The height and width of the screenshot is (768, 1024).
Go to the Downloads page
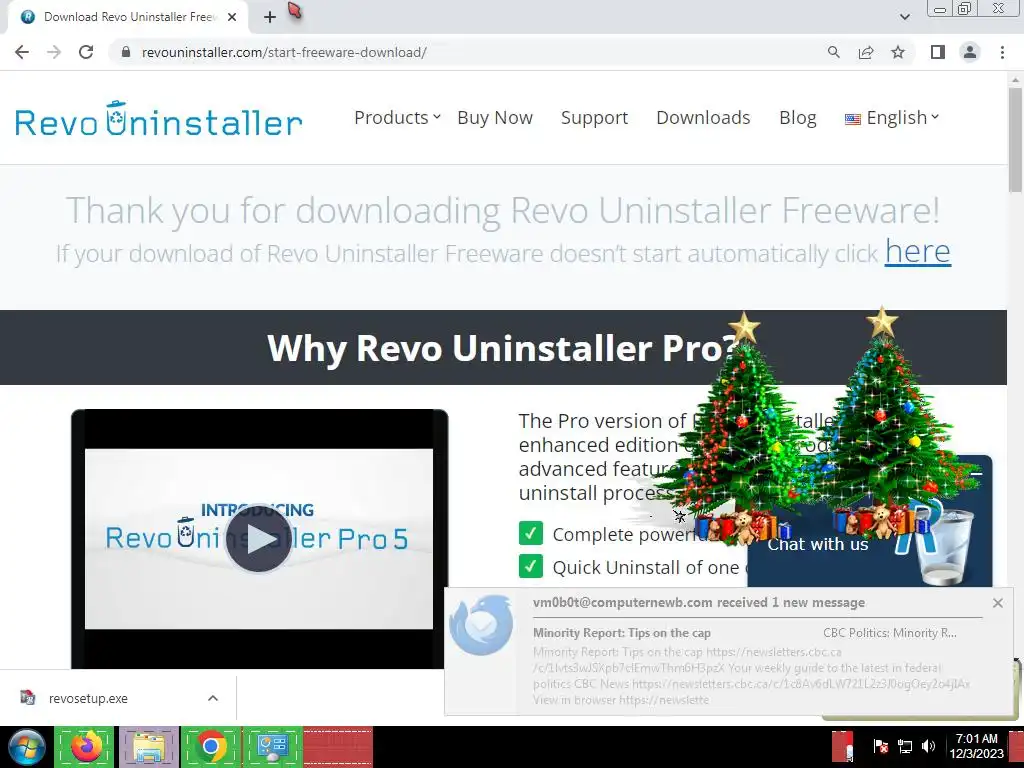click(x=703, y=118)
